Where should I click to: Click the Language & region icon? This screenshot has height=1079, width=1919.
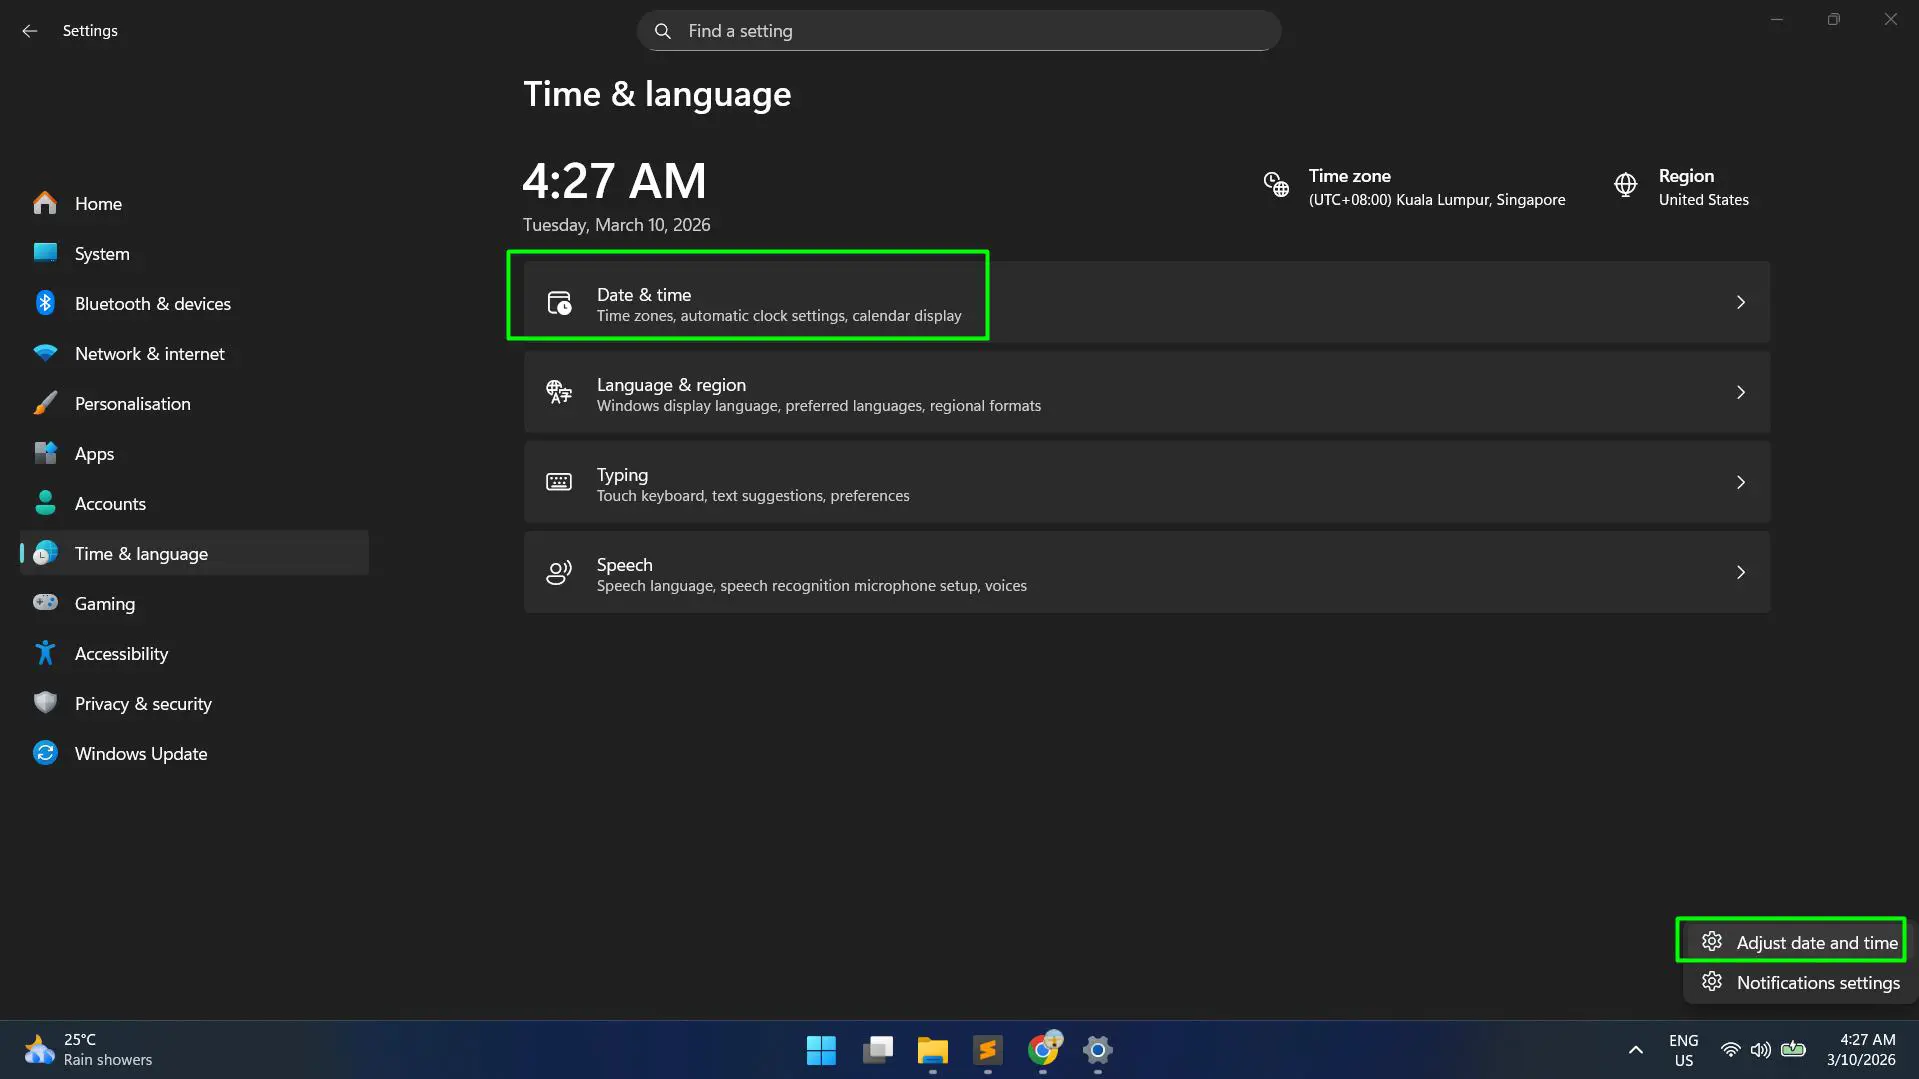(558, 392)
